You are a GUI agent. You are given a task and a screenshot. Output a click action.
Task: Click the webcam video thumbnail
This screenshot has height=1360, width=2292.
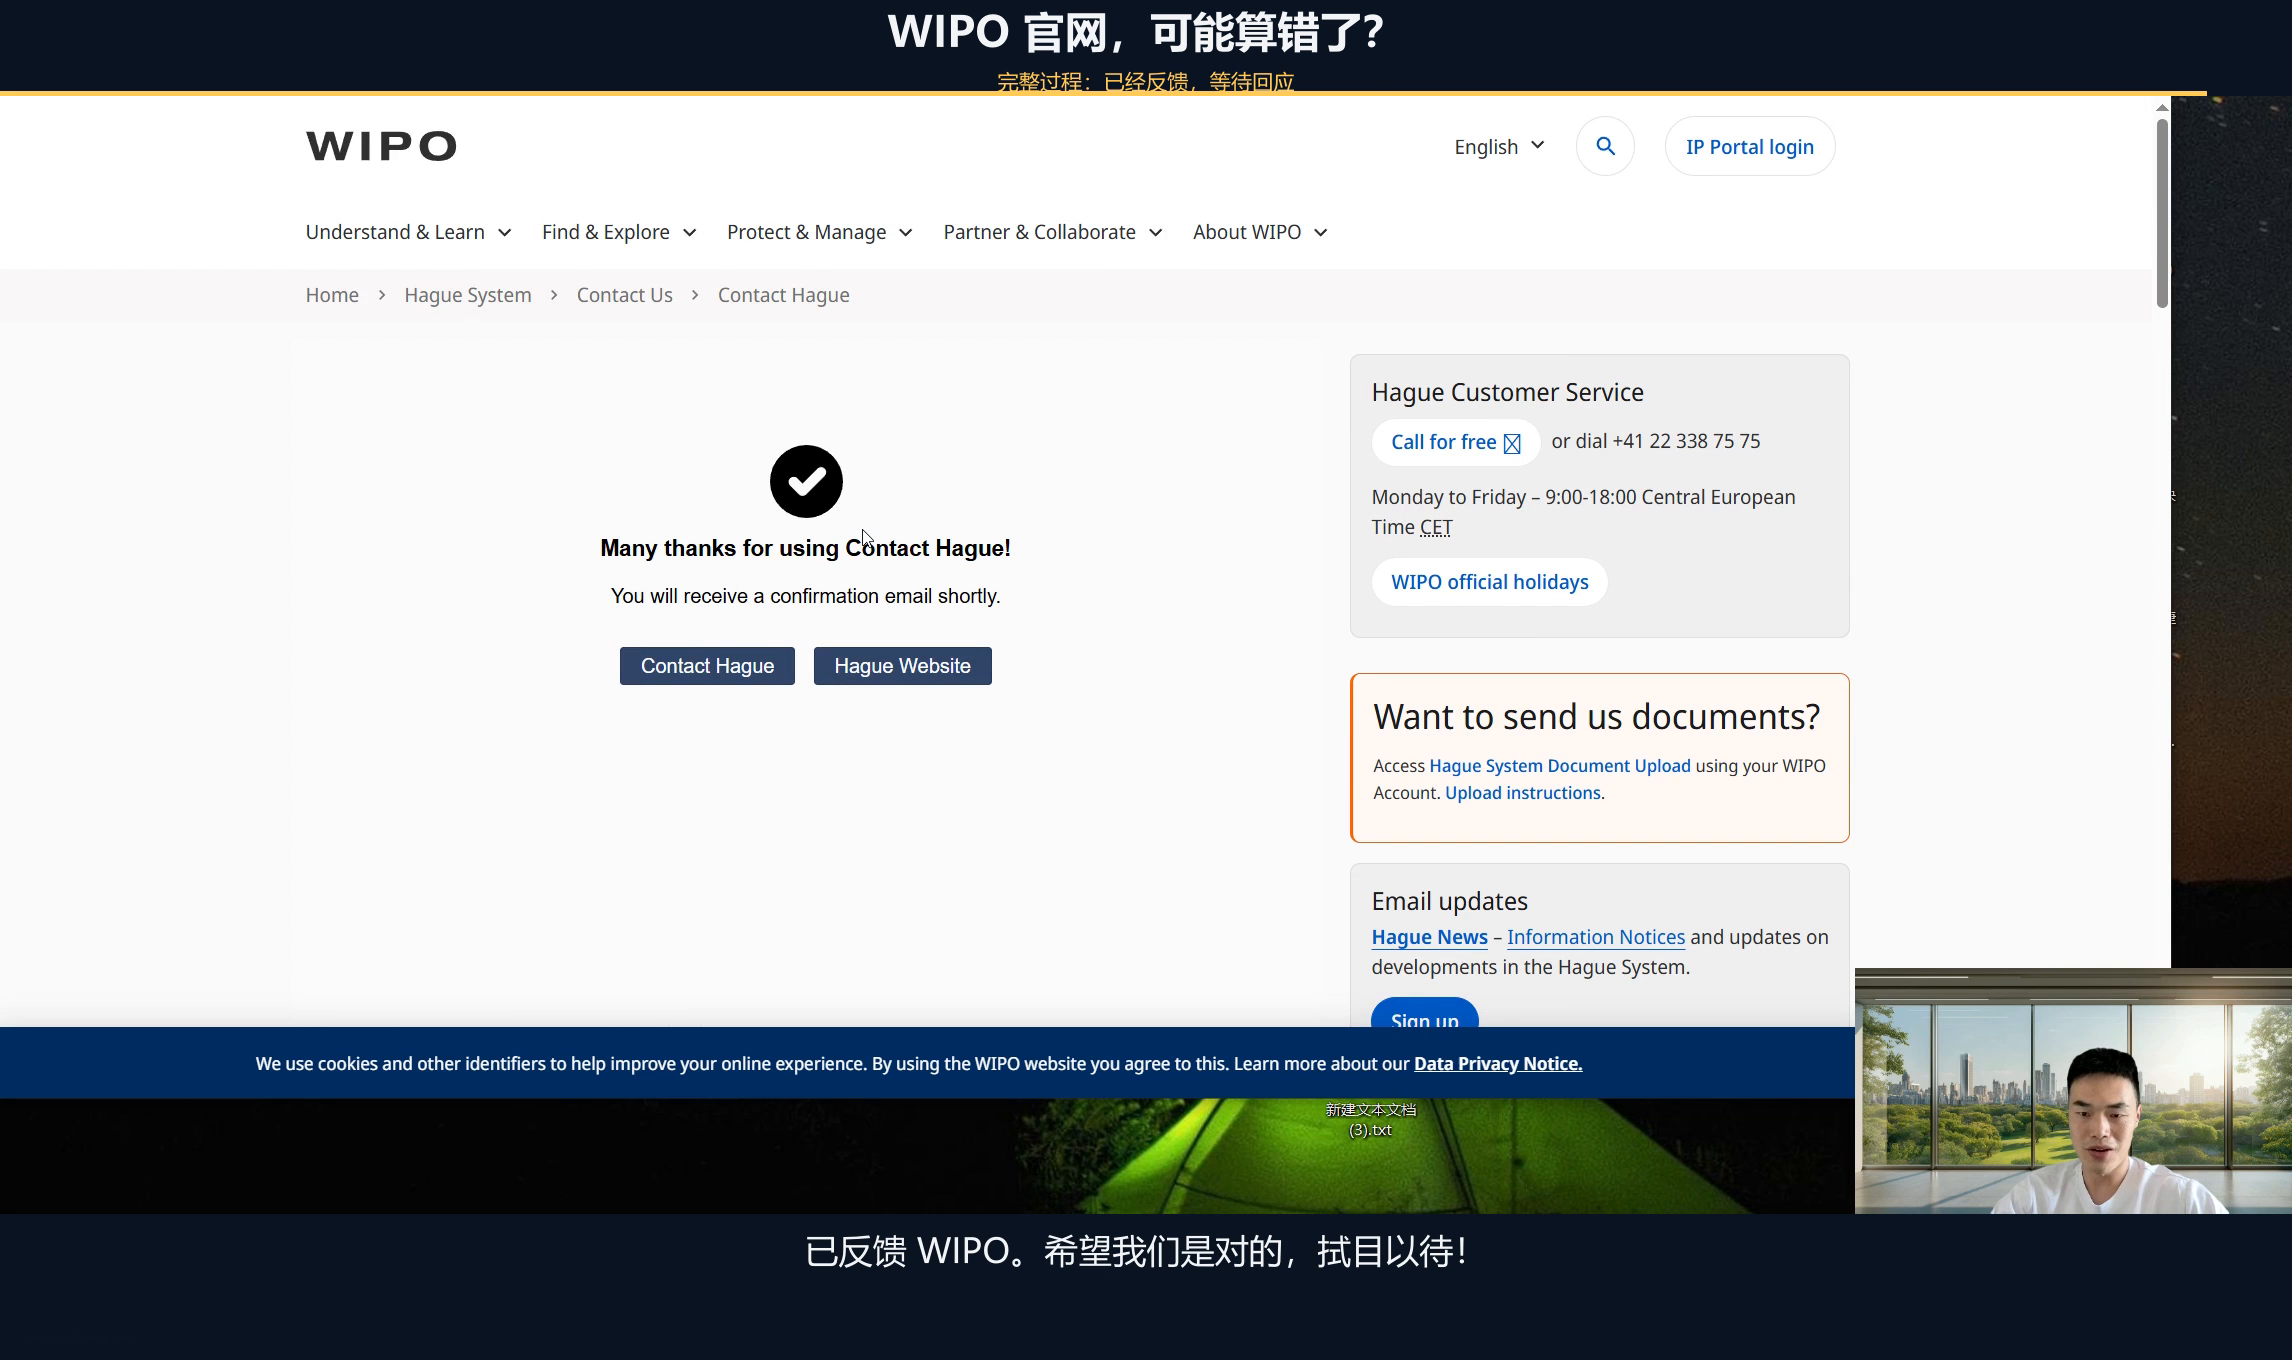pyautogui.click(x=2073, y=1091)
